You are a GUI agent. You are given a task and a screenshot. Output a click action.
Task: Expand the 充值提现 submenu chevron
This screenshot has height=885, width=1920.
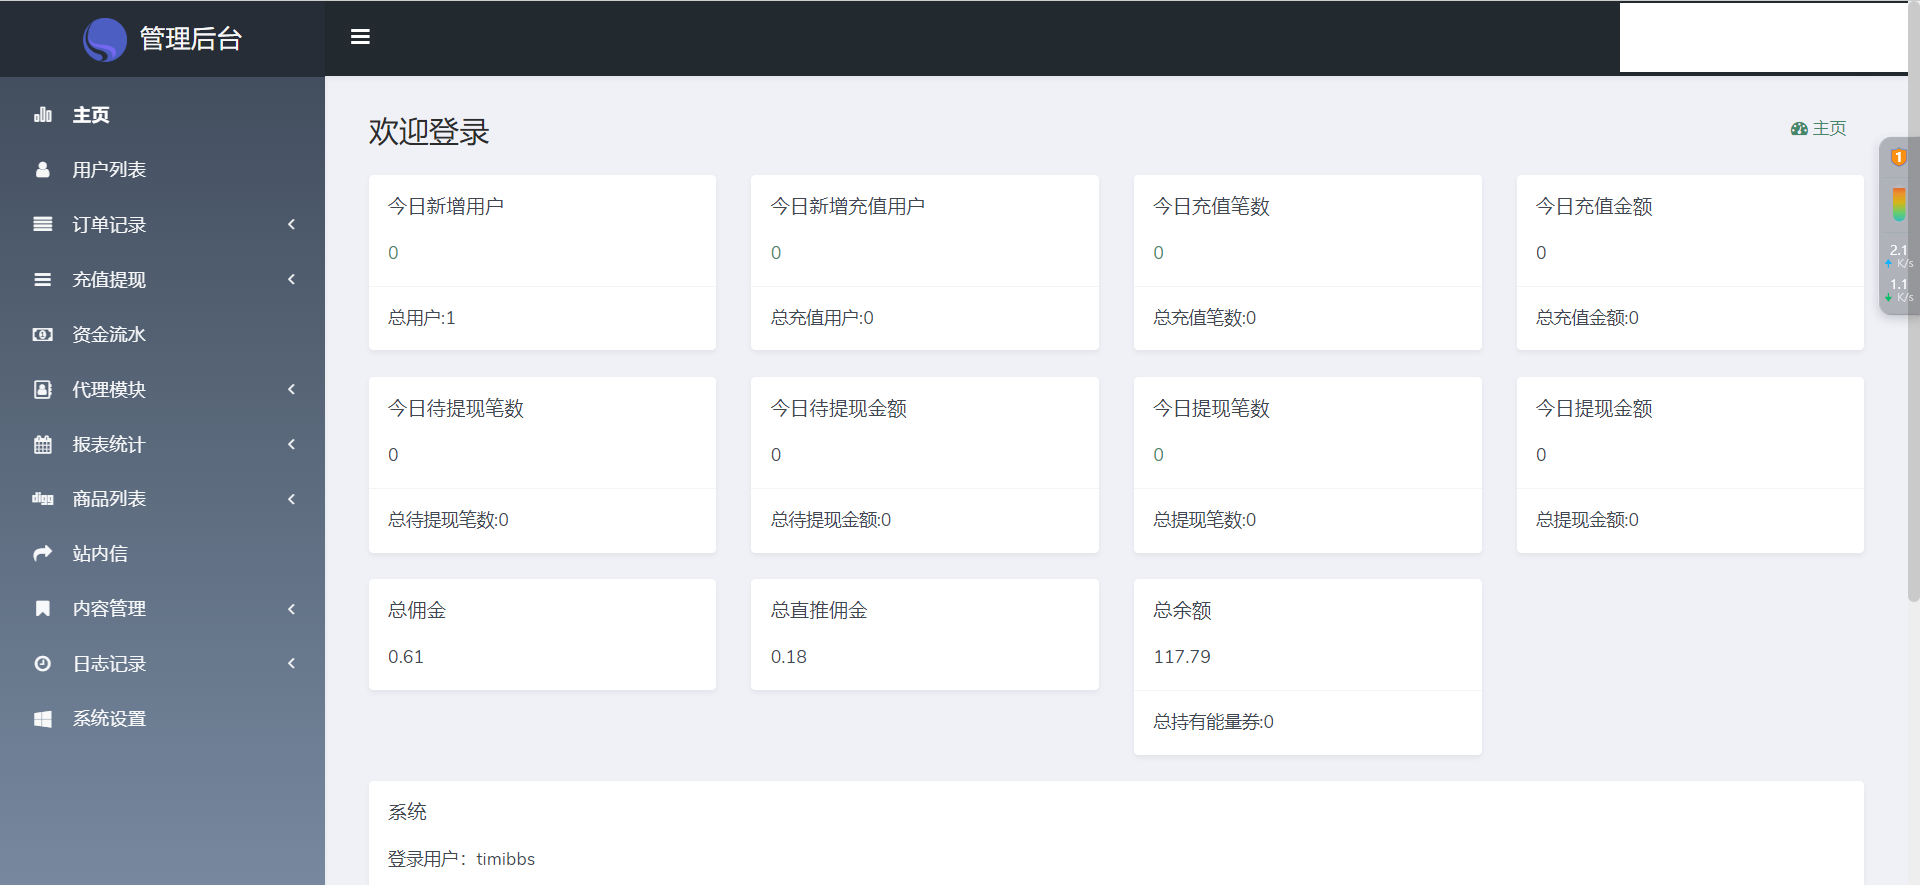tap(291, 280)
